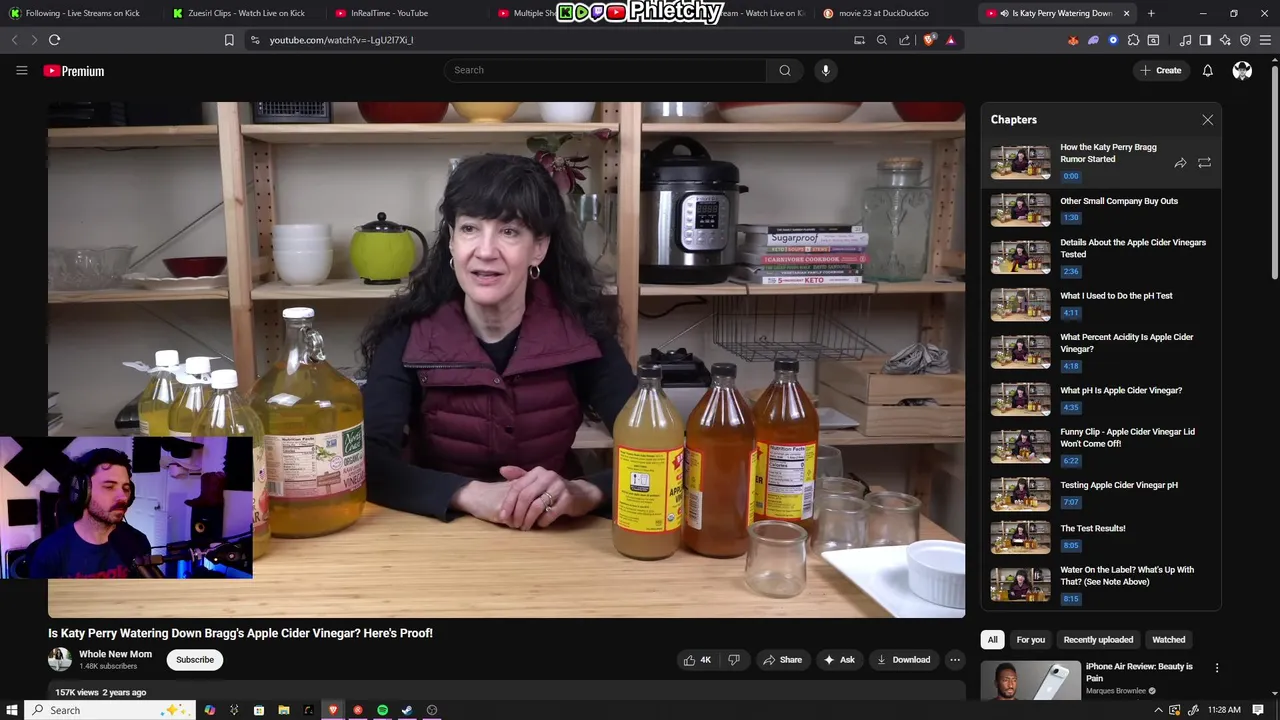Open the MetaMask fox extension
Image resolution: width=1280 pixels, height=720 pixels.
click(1073, 40)
